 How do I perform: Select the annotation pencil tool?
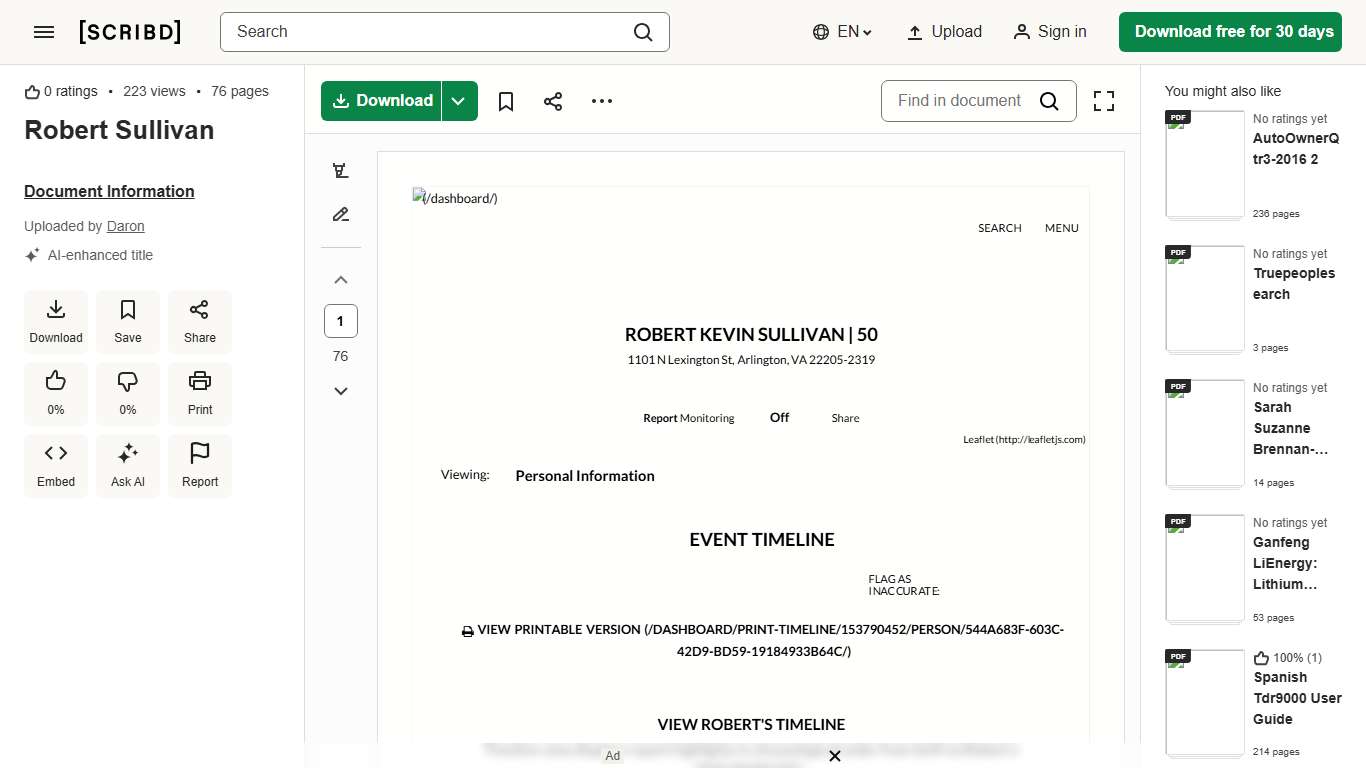[340, 214]
